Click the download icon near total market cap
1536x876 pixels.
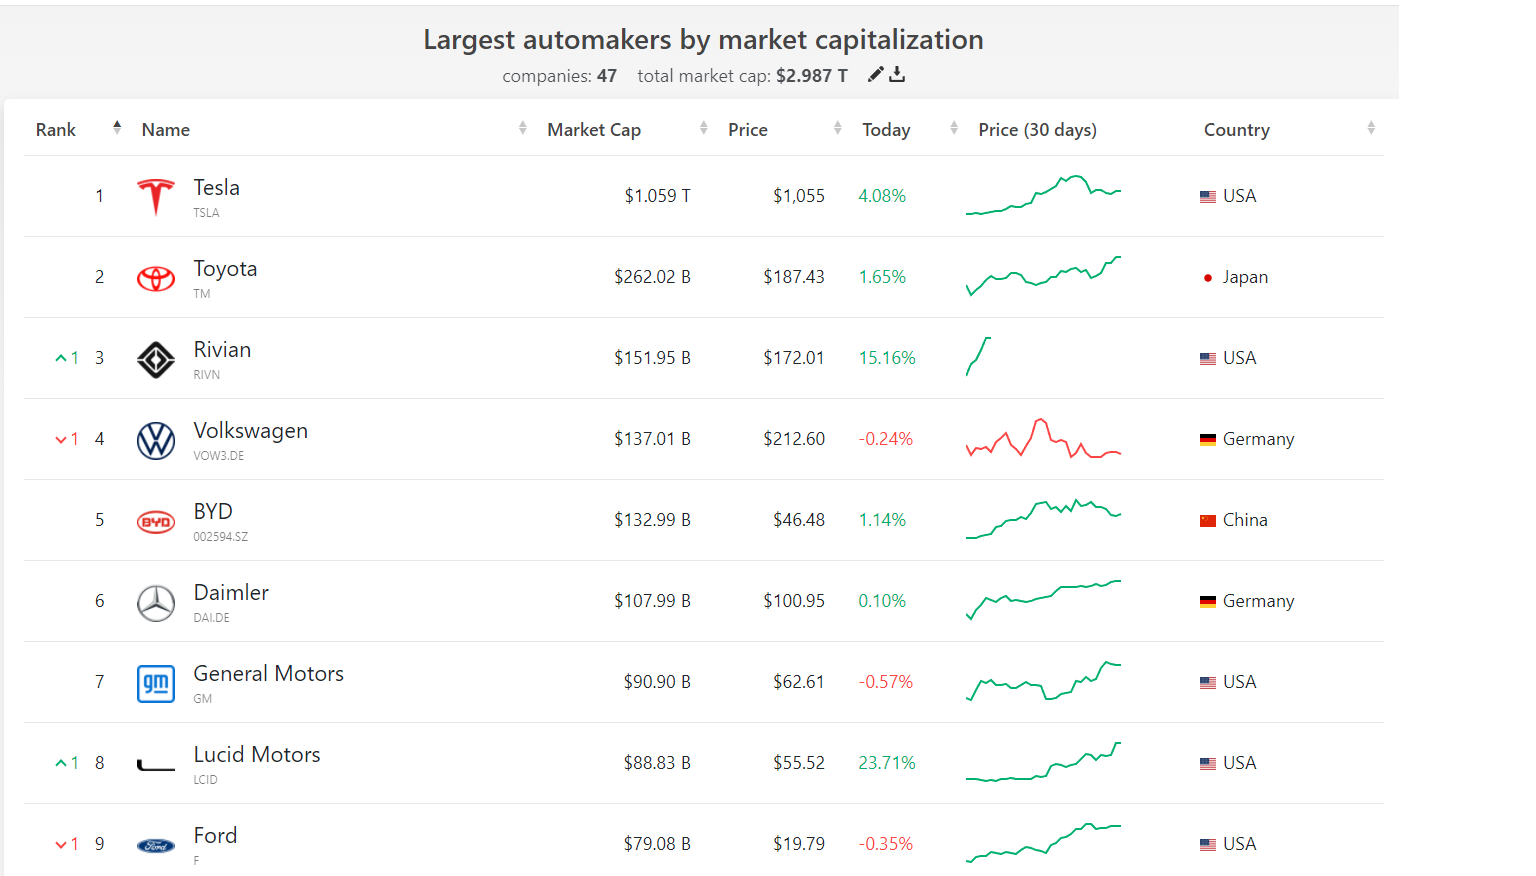(x=897, y=74)
